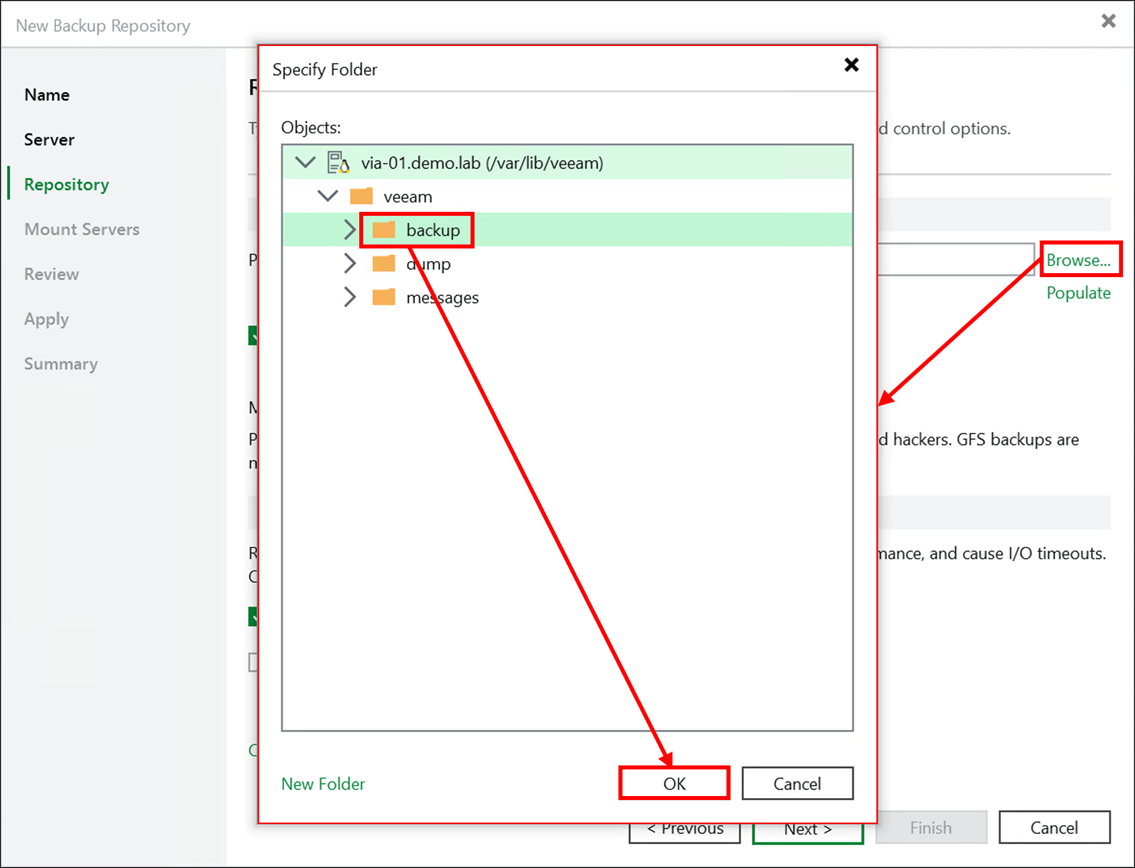Collapse the via-01.demo.lab tree node
The width and height of the screenshot is (1135, 868).
pos(306,161)
